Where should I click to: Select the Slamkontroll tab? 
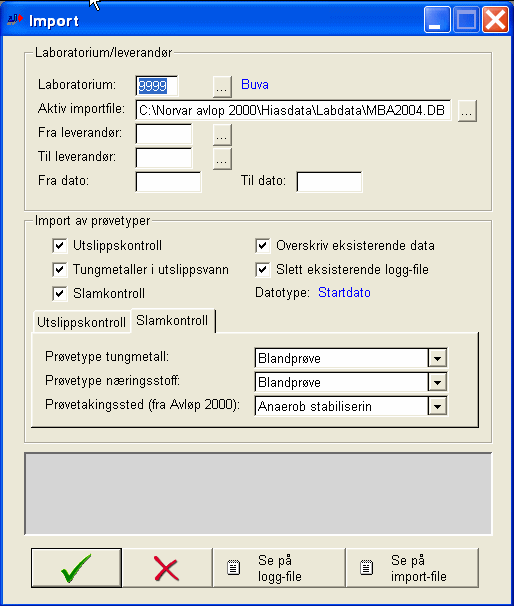tap(172, 320)
